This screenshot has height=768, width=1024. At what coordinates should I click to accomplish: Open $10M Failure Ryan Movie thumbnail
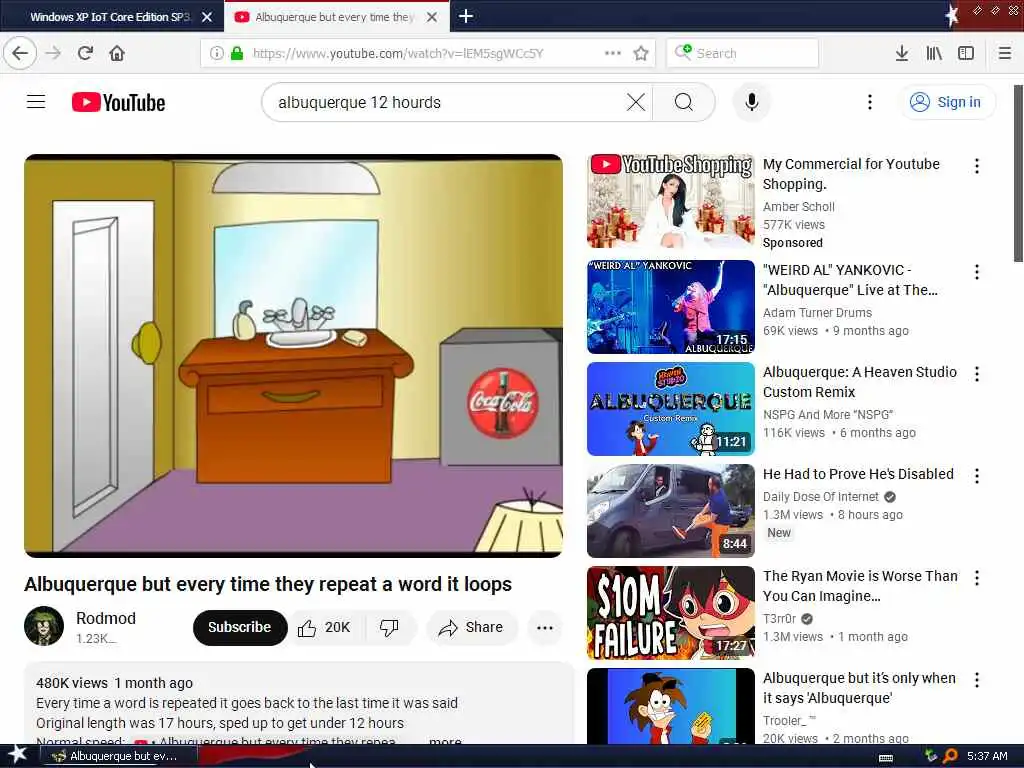tap(671, 613)
